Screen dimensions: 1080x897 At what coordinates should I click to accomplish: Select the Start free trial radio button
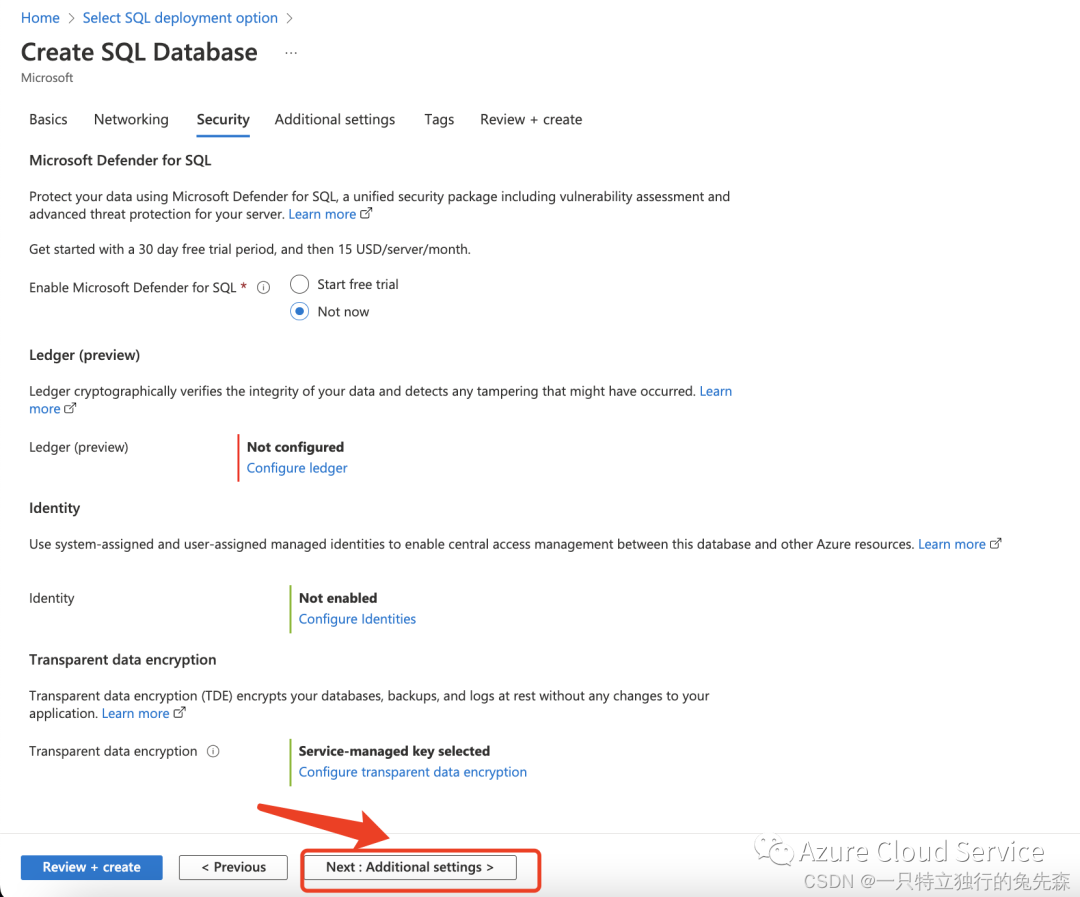click(x=300, y=284)
